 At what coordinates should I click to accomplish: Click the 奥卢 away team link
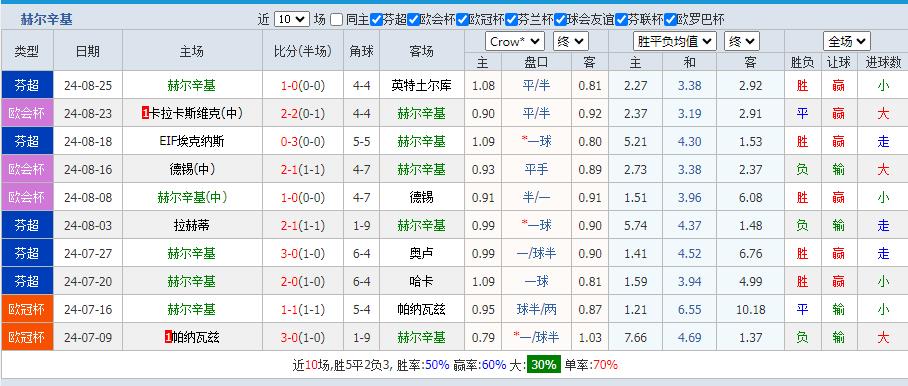tap(421, 253)
